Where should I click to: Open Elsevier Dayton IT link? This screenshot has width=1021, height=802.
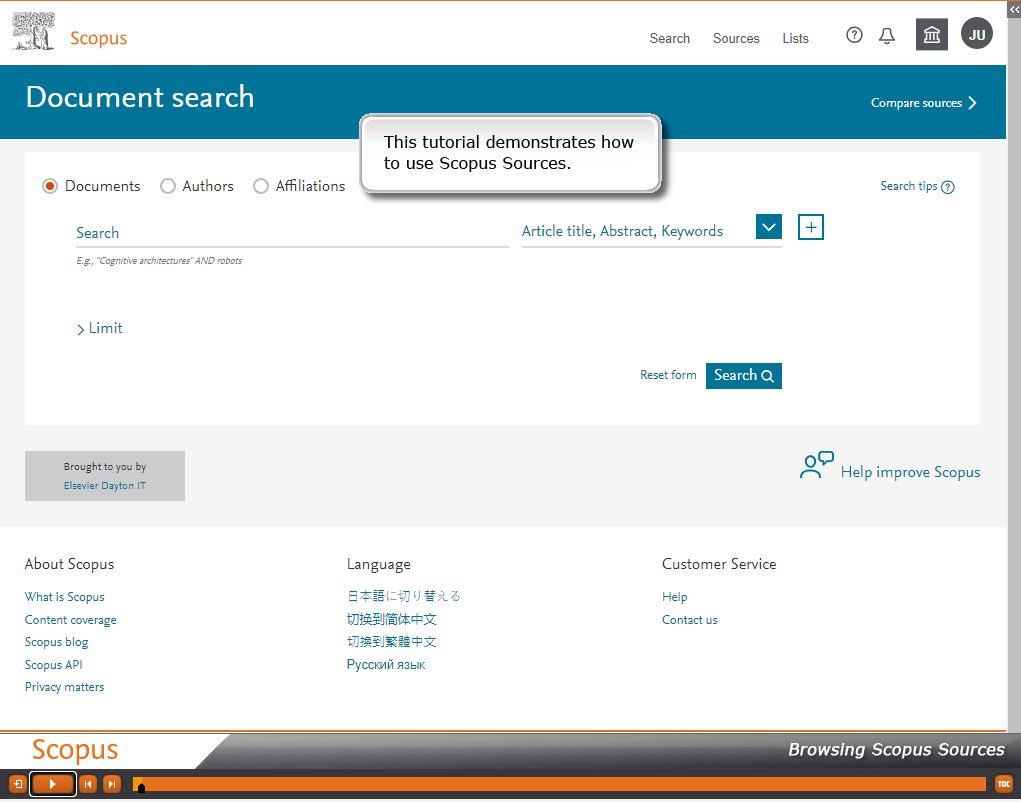point(105,486)
